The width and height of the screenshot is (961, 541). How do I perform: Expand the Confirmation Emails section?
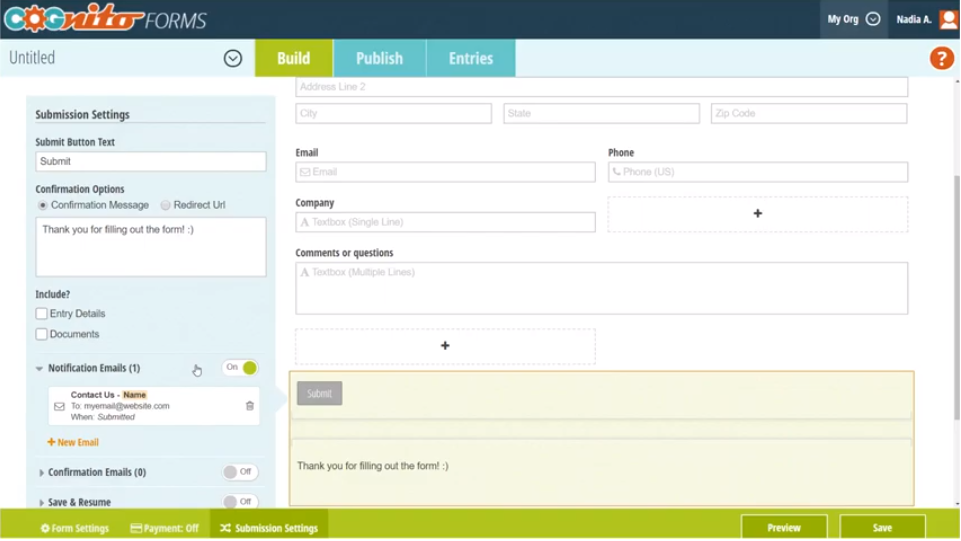tap(42, 473)
